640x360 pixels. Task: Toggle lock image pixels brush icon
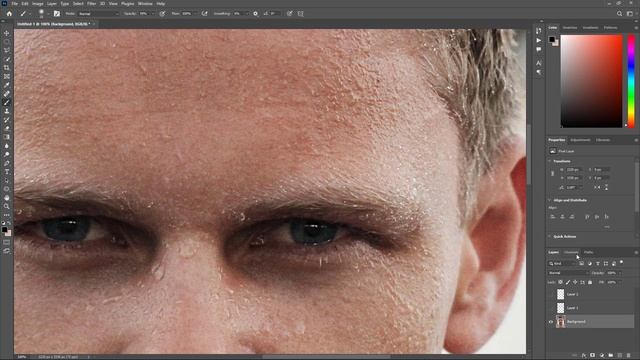tap(568, 282)
